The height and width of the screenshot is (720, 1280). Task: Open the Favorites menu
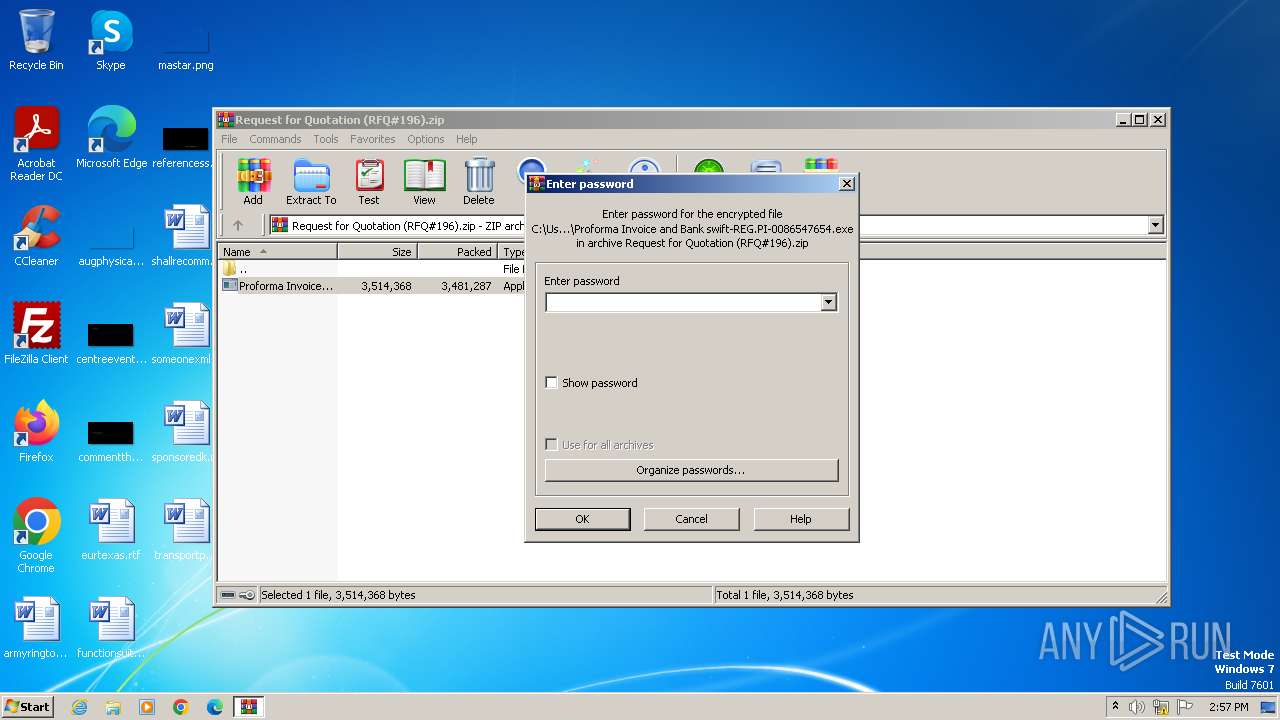372,139
